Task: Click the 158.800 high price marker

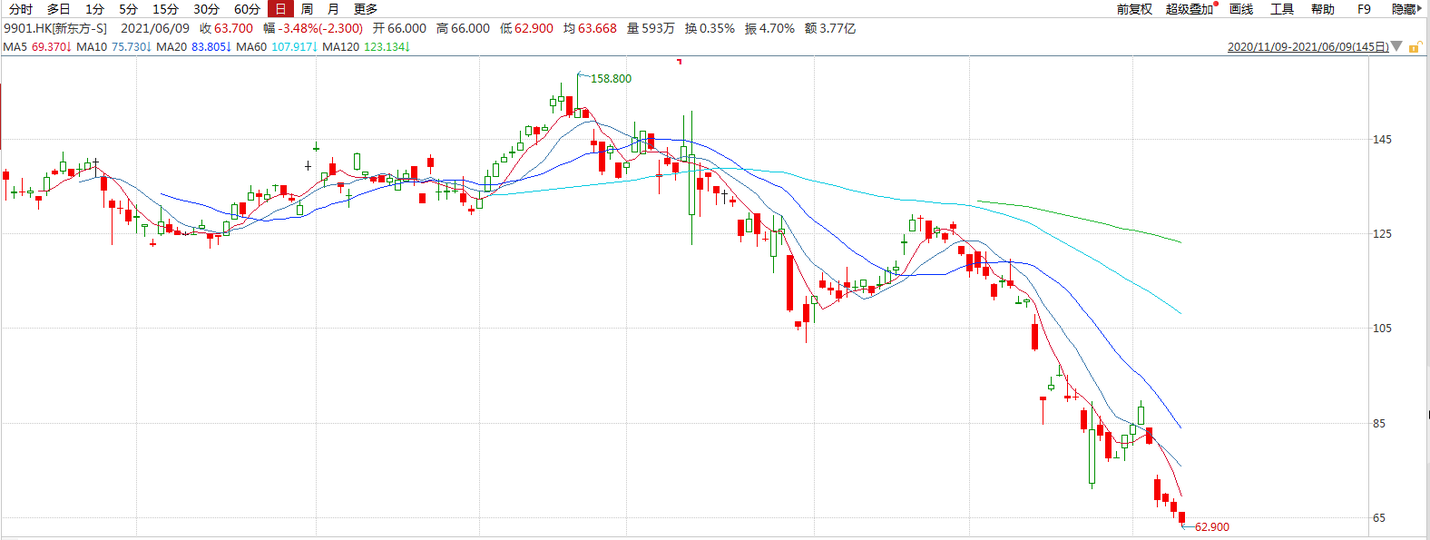Action: (x=611, y=78)
